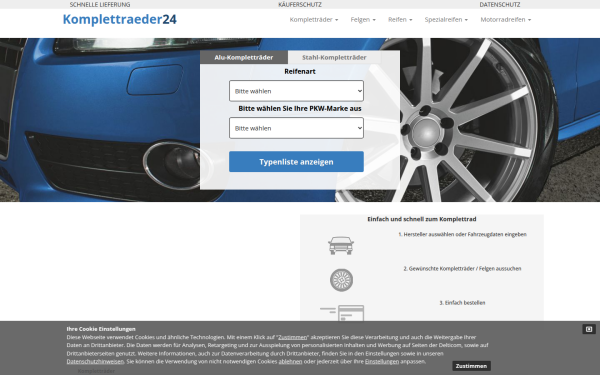
Task: Click the car icon in steps panel
Action: pos(341,246)
